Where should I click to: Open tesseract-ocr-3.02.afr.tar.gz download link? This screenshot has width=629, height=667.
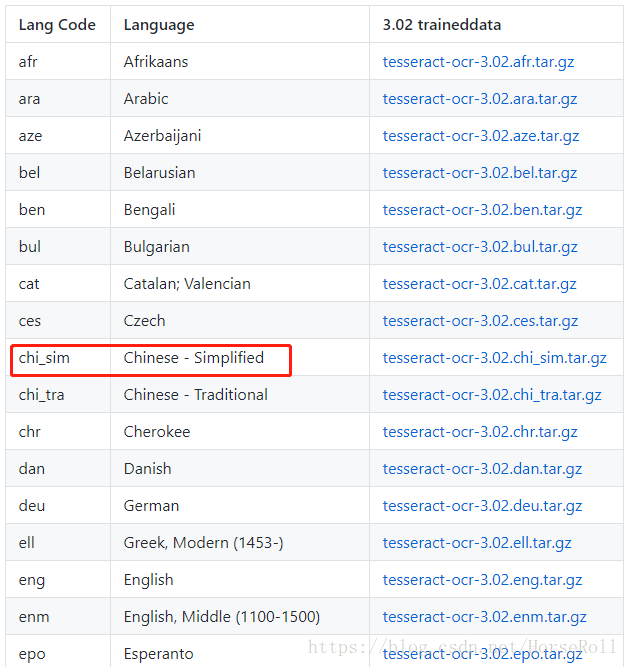478,62
